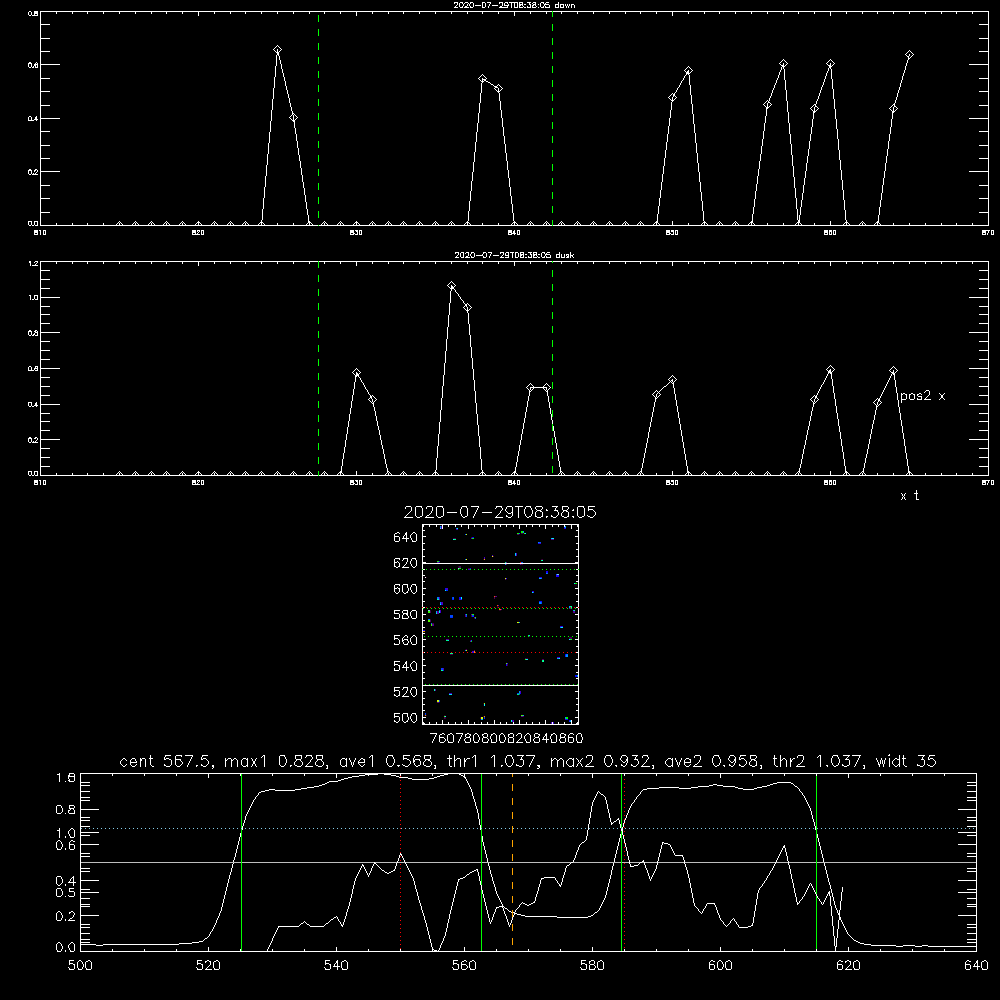Click the solid white line near 620 in small image

point(500,564)
